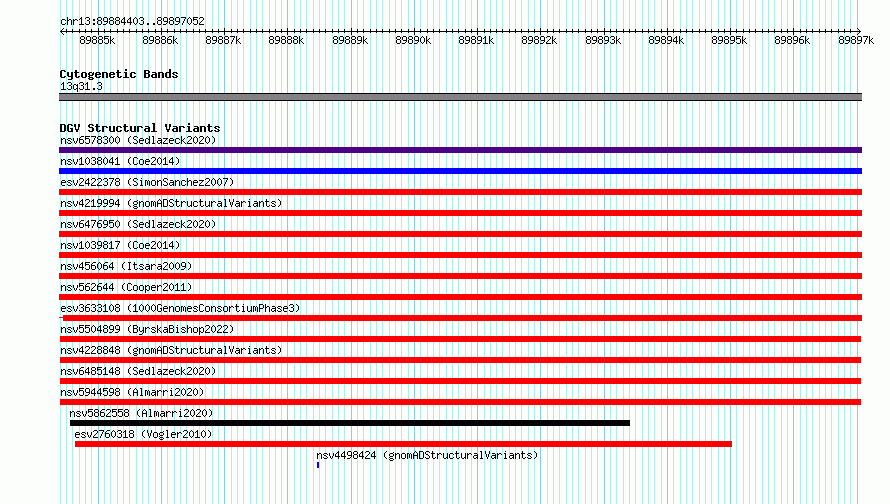
Task: Click the 89893k ruler tick label
Action: 603,40
